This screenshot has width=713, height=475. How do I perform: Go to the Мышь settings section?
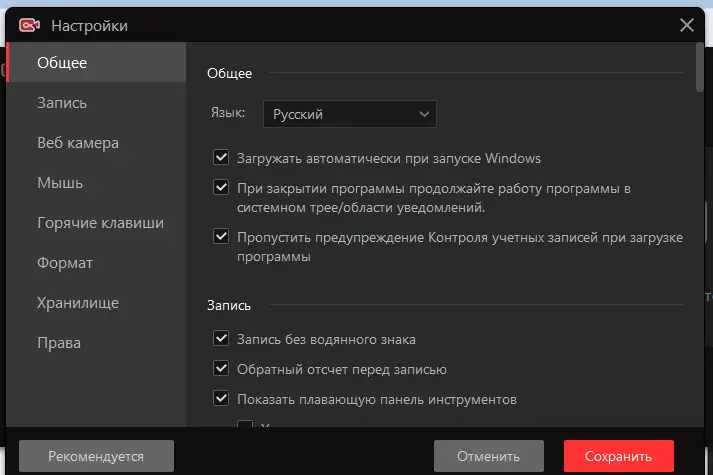tap(60, 183)
